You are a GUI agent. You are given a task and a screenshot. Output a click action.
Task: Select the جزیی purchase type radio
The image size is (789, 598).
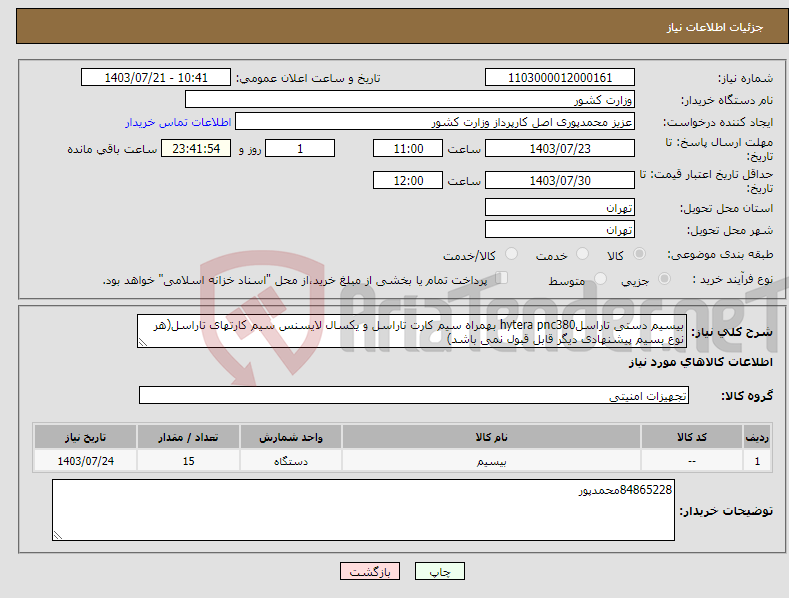pos(664,278)
